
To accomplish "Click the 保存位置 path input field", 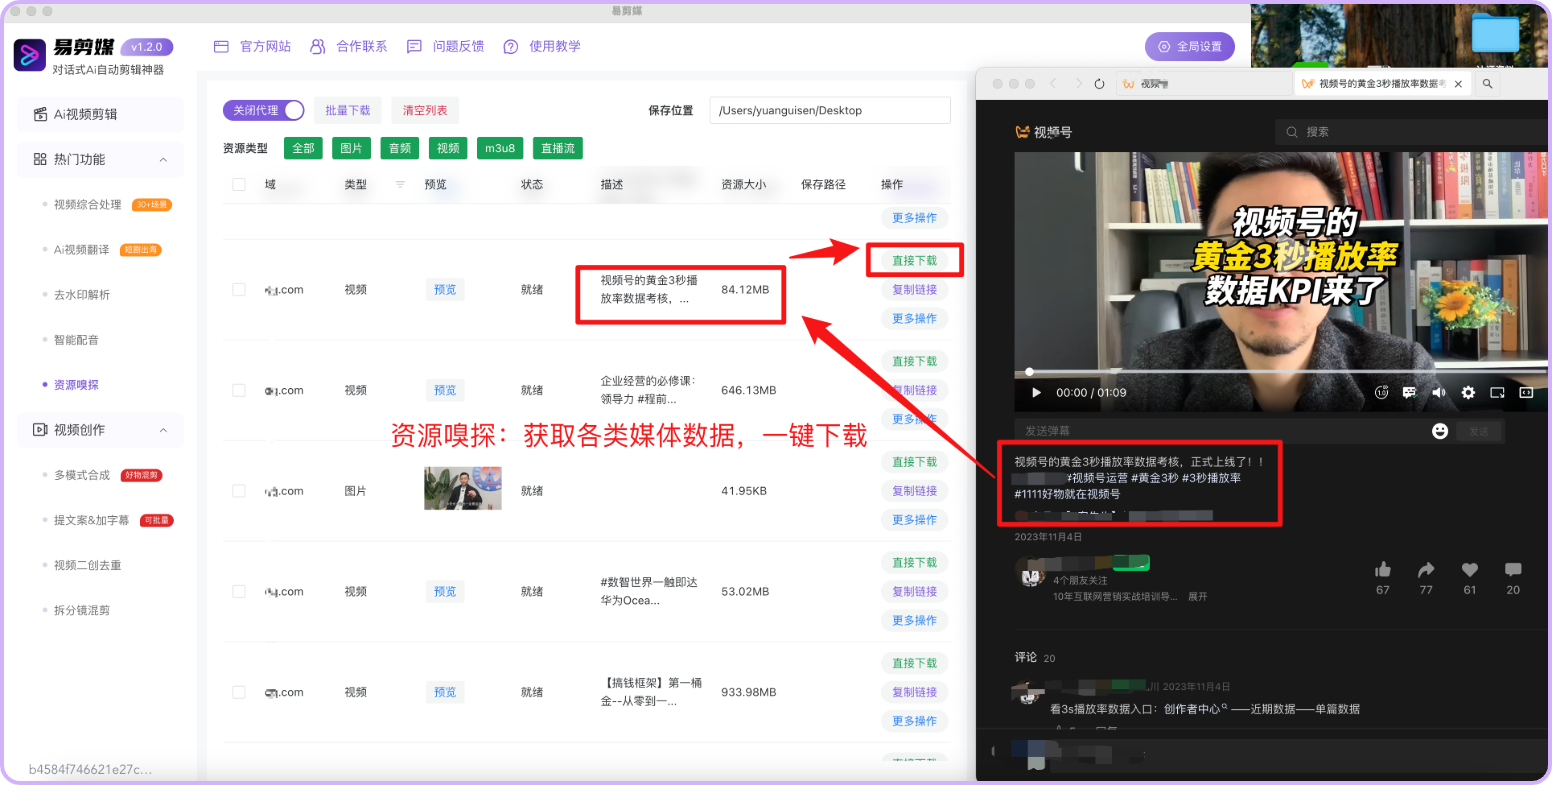I will pyautogui.click(x=829, y=110).
